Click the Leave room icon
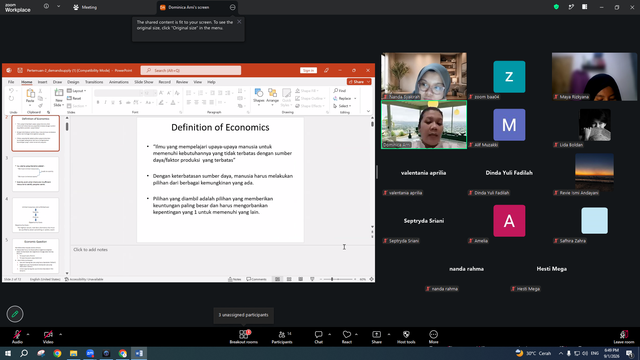640x360 pixels. coord(624,334)
